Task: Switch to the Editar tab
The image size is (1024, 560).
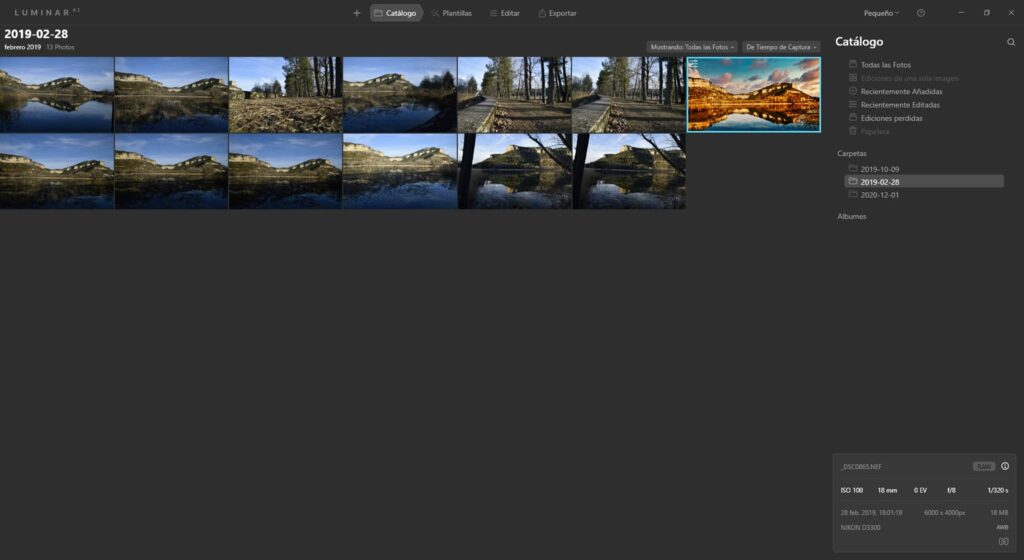Action: click(504, 13)
